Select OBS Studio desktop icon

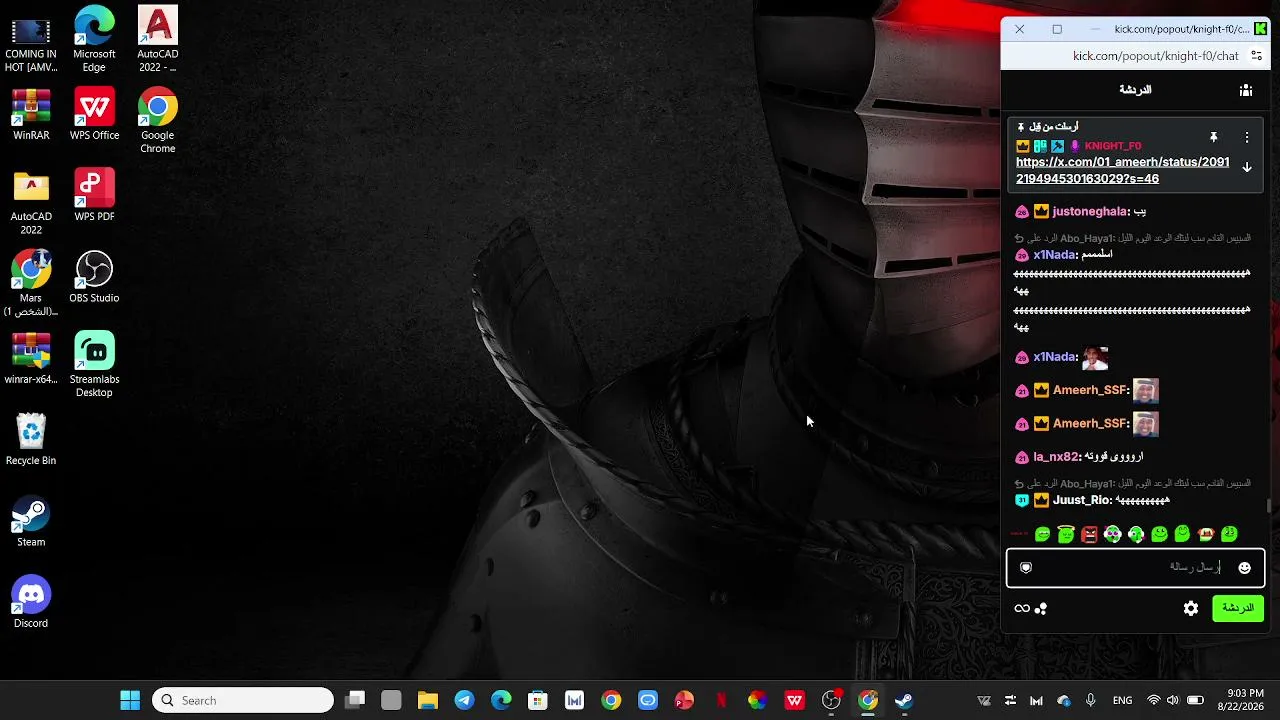click(94, 277)
